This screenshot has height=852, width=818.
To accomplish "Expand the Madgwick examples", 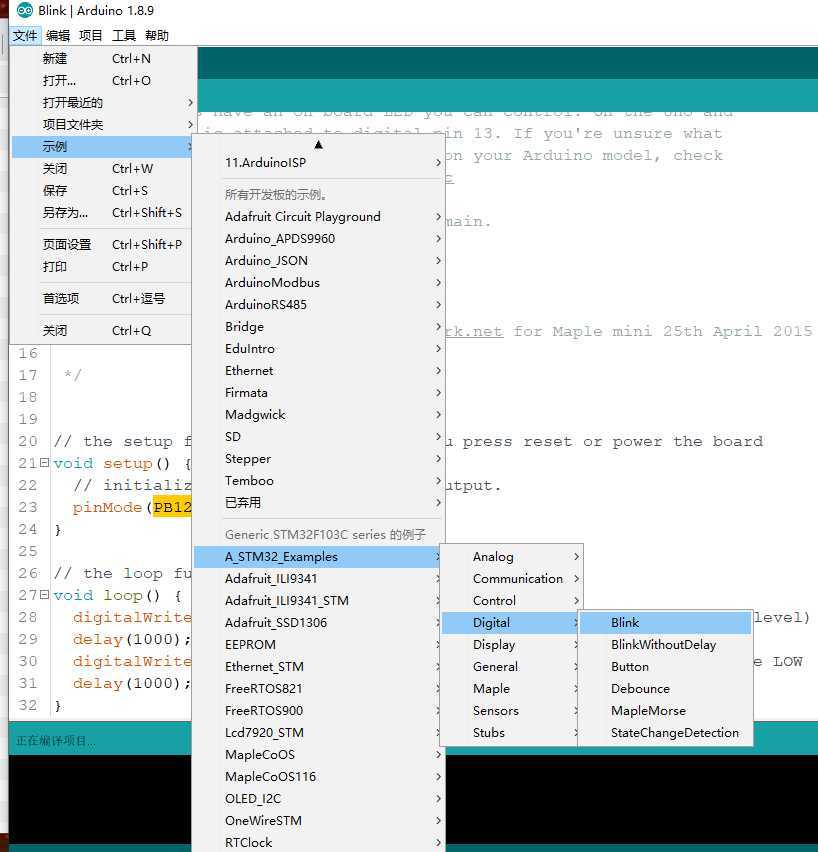I will point(319,415).
